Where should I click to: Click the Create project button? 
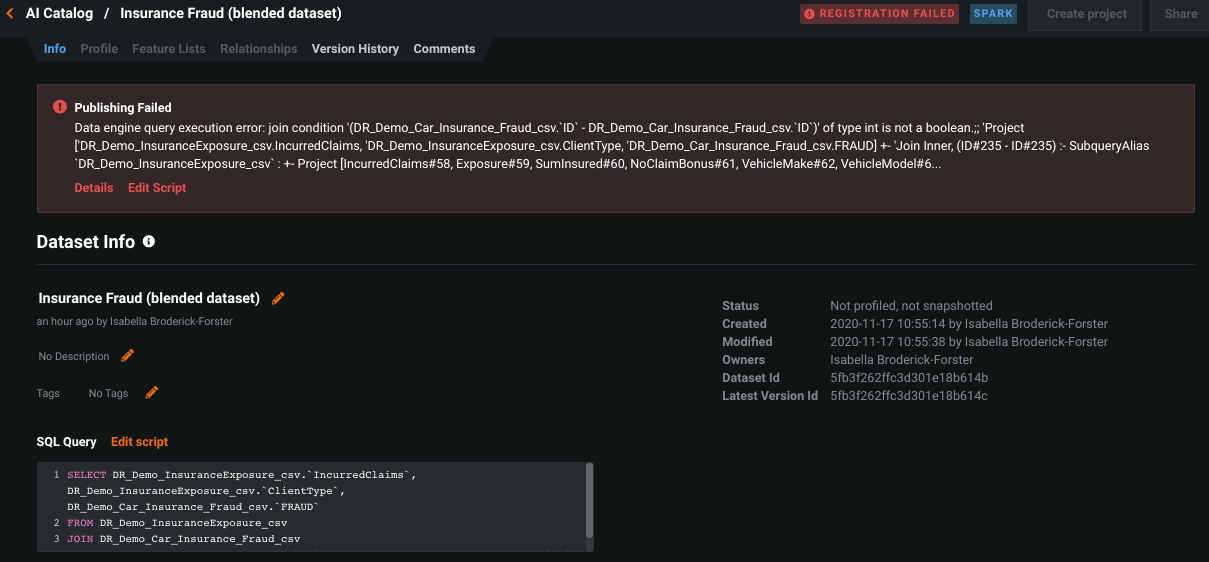1086,14
